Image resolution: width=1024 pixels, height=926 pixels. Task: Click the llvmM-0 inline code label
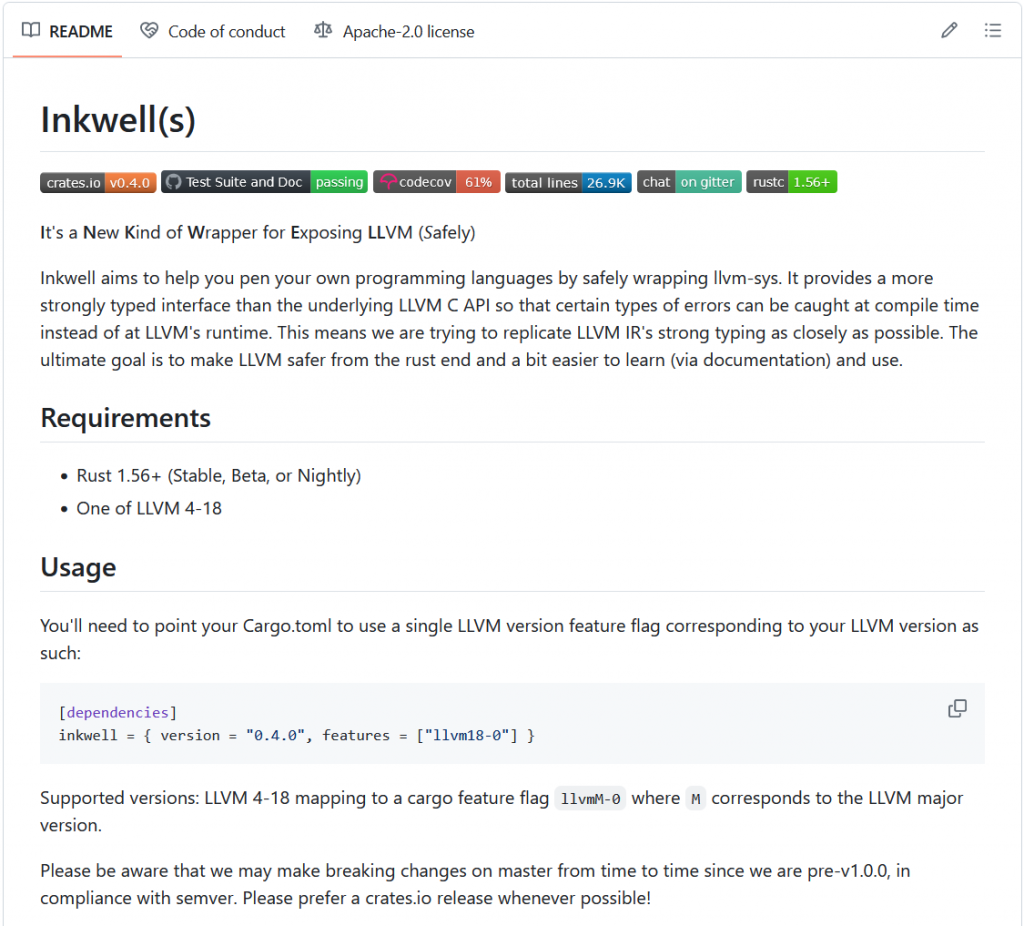click(590, 799)
